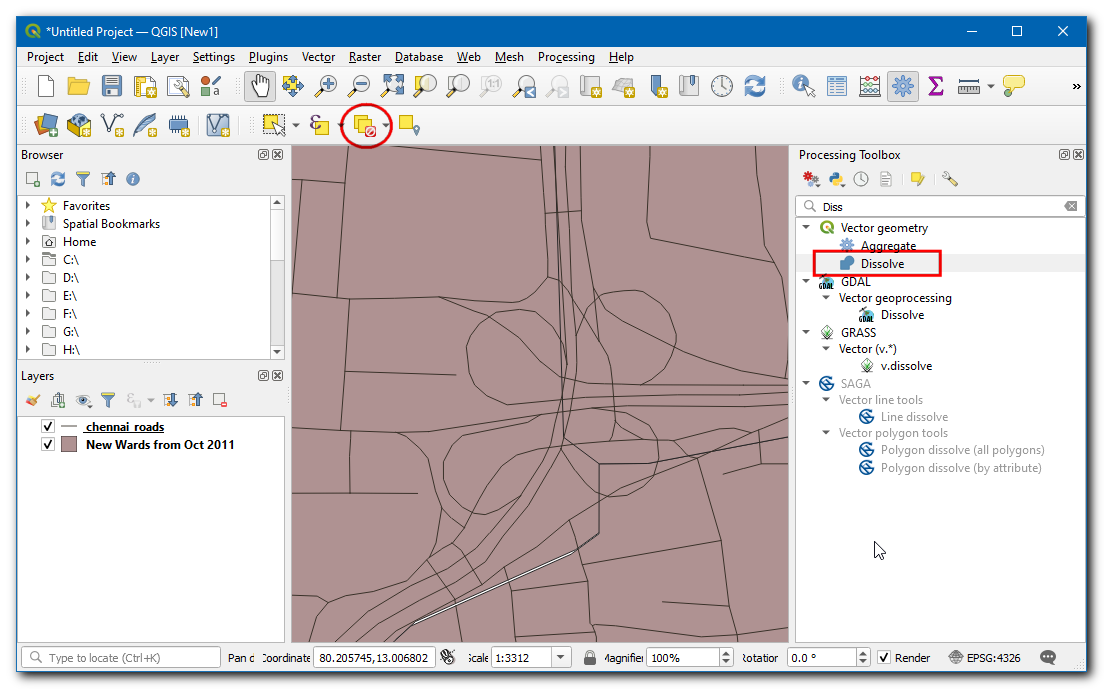
Task: Click the New Wards layer color swatch
Action: click(69, 445)
